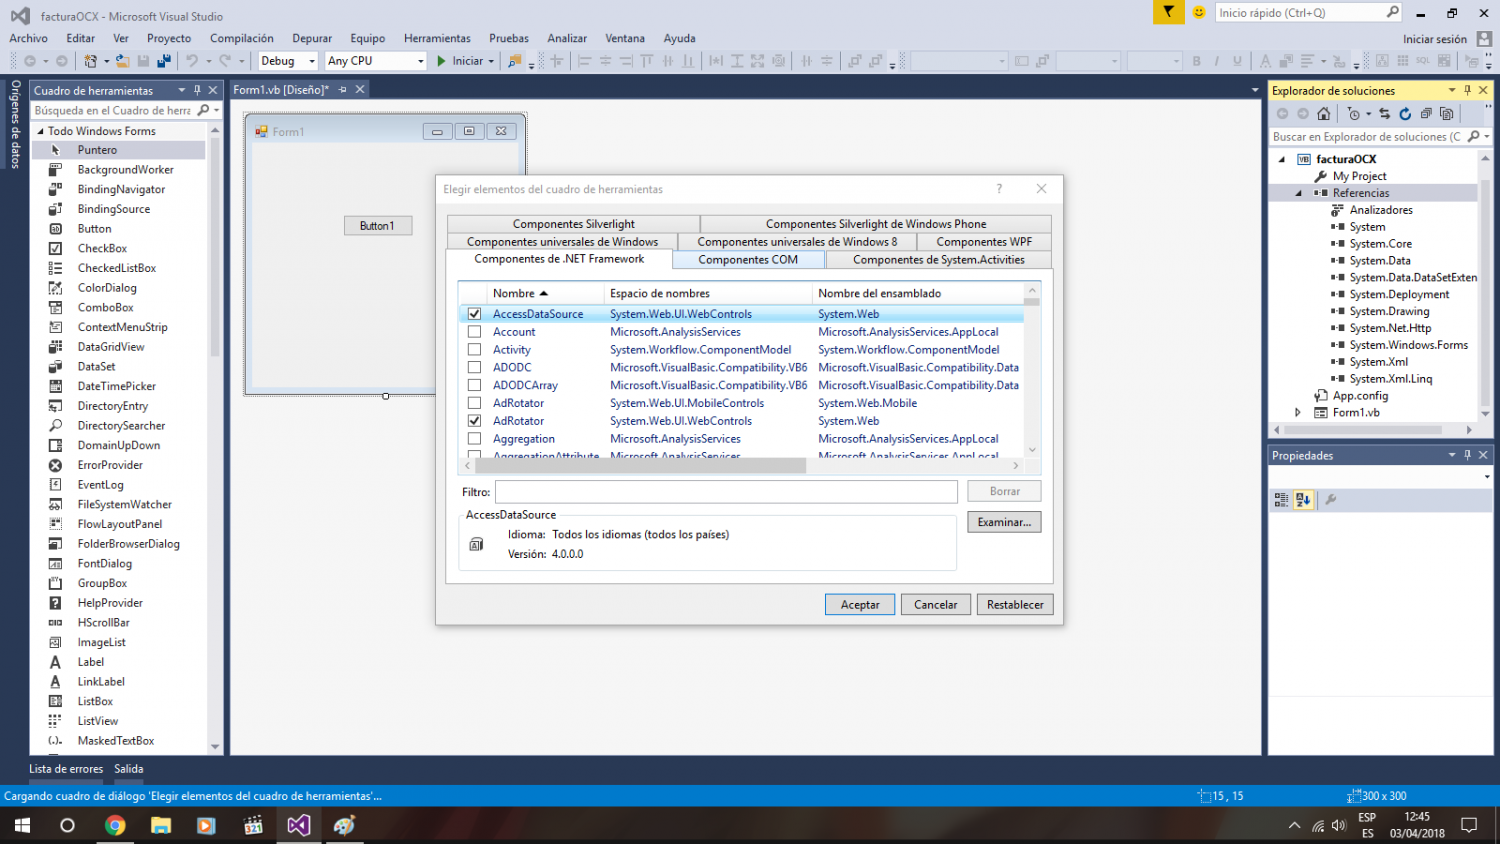The width and height of the screenshot is (1500, 844).
Task: Open Chrome from the taskbar
Action: [x=115, y=826]
